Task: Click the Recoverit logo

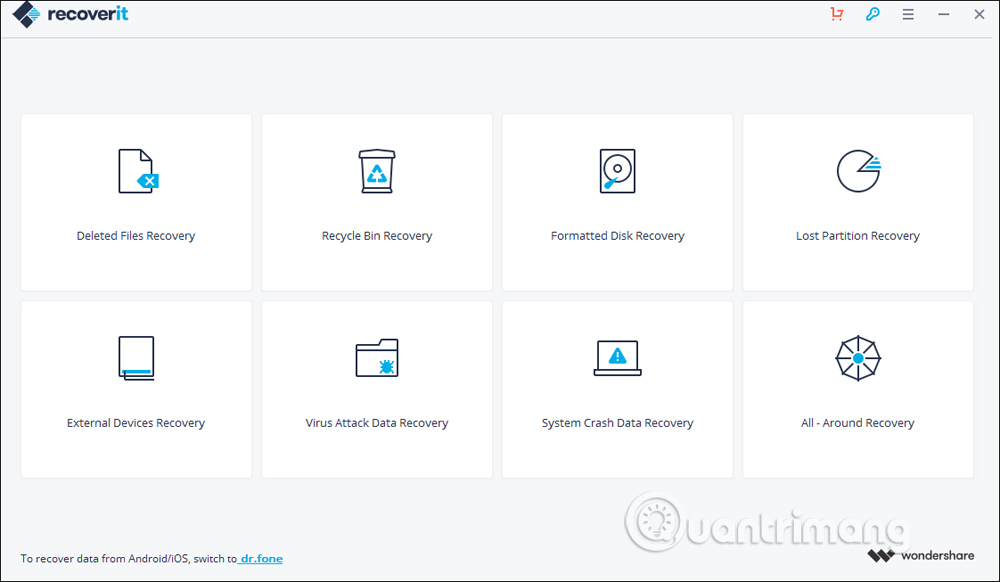Action: click(x=69, y=14)
